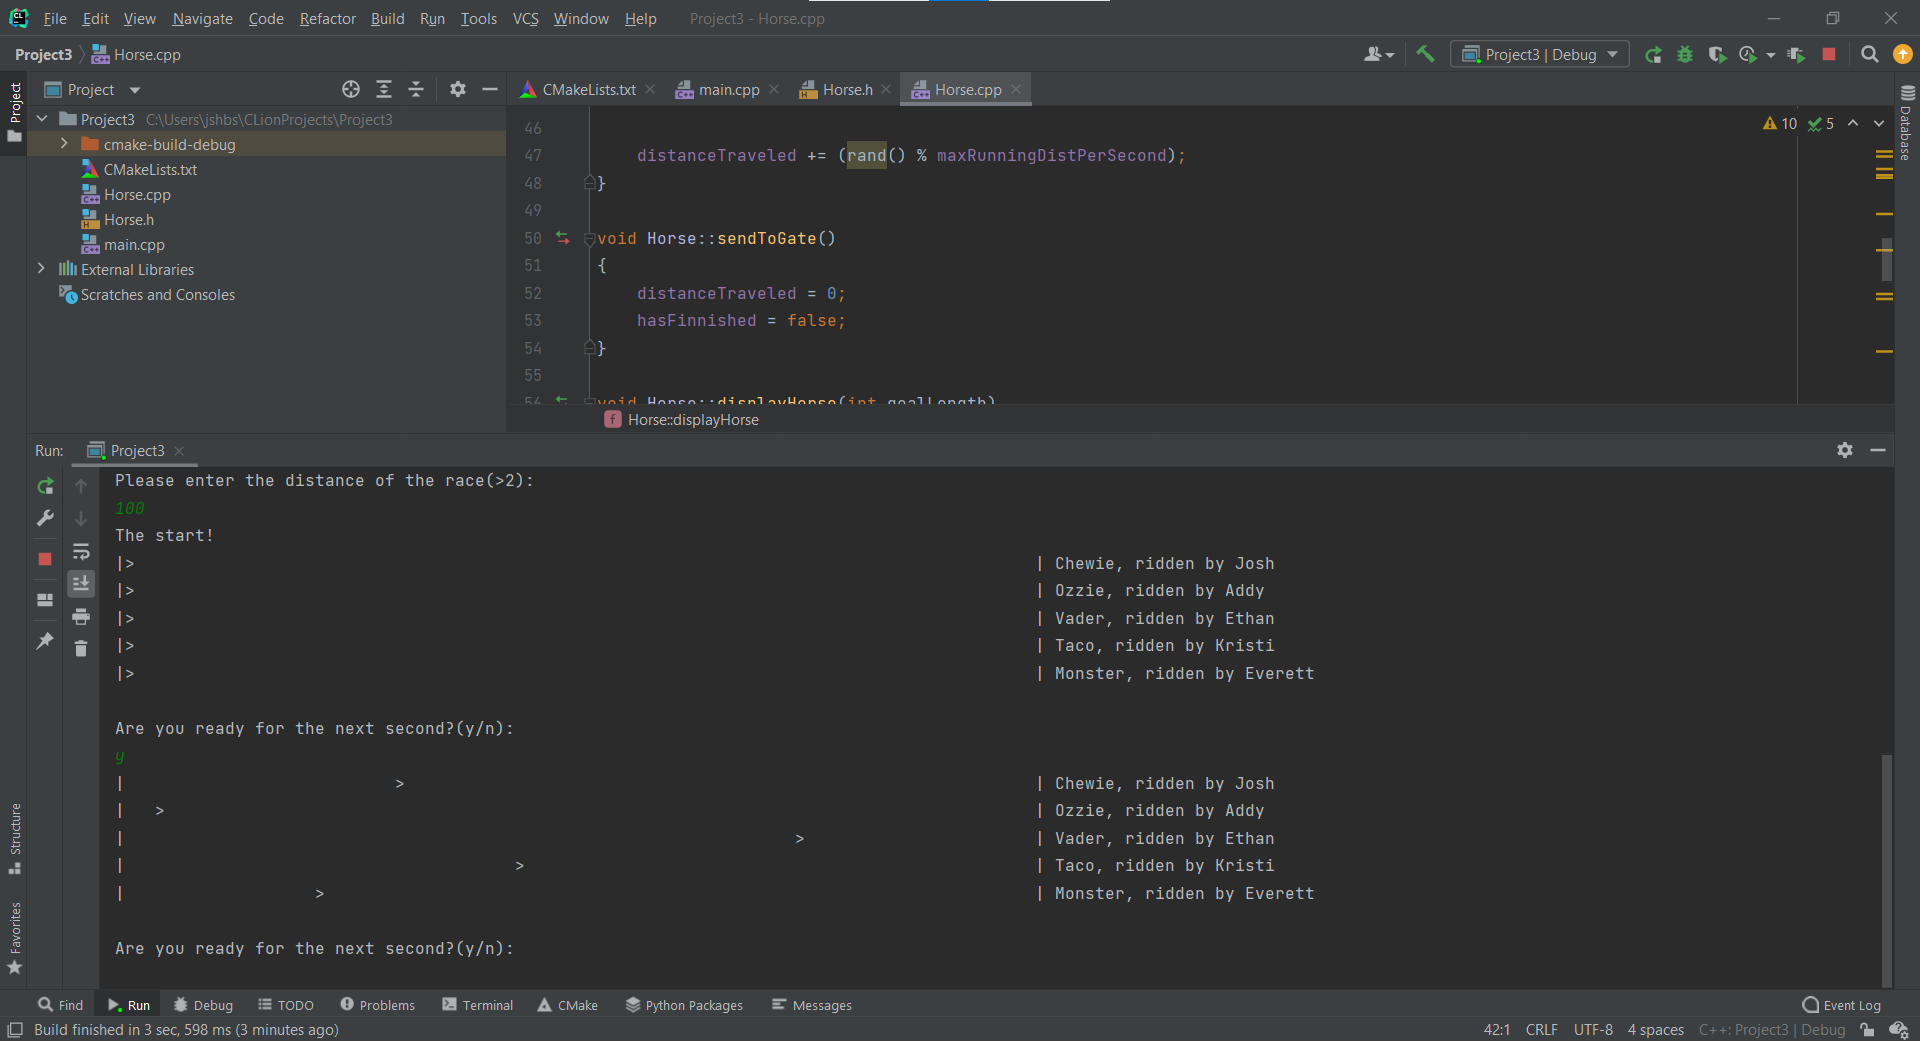This screenshot has height=1041, width=1920.
Task: Print console contents with the printer icon
Action: [x=81, y=617]
